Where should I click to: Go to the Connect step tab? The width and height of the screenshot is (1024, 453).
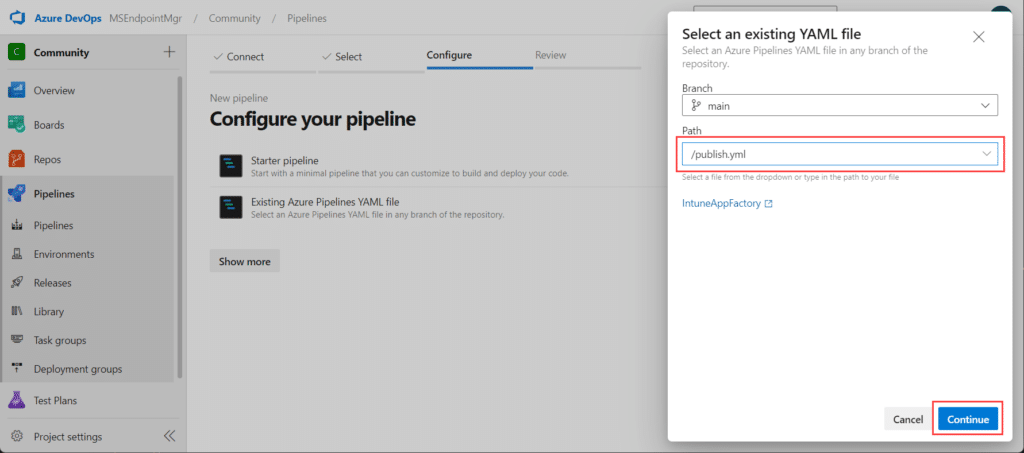tap(263, 57)
